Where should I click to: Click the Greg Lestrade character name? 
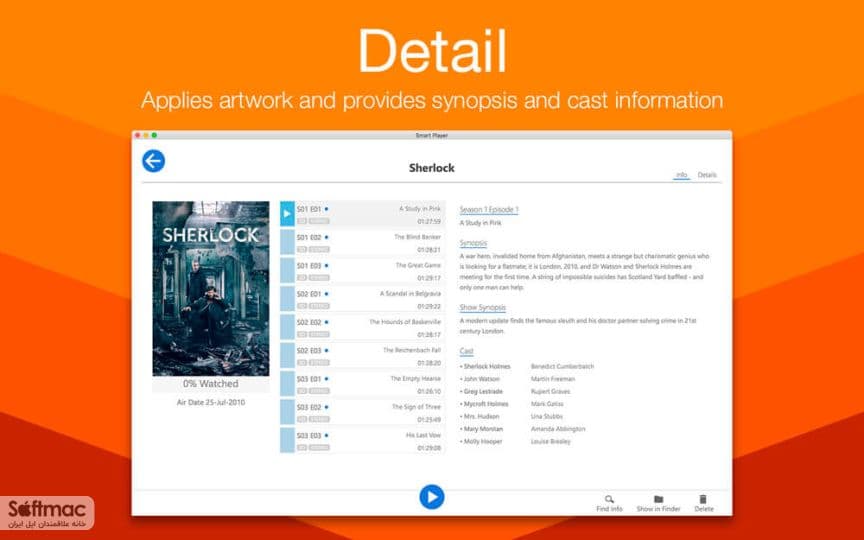click(x=483, y=391)
